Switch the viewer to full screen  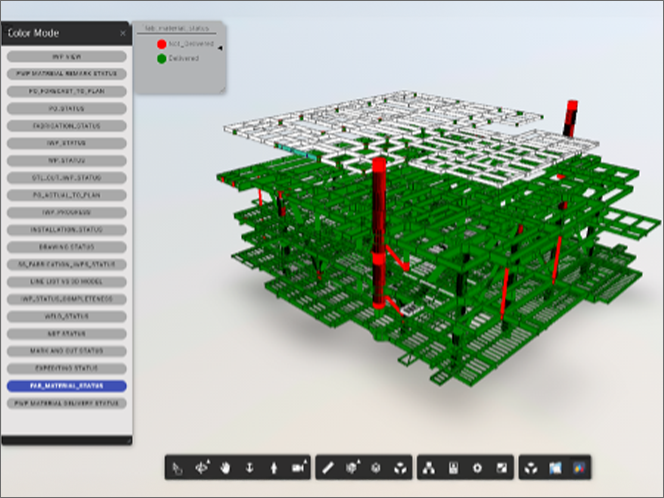tap(501, 467)
